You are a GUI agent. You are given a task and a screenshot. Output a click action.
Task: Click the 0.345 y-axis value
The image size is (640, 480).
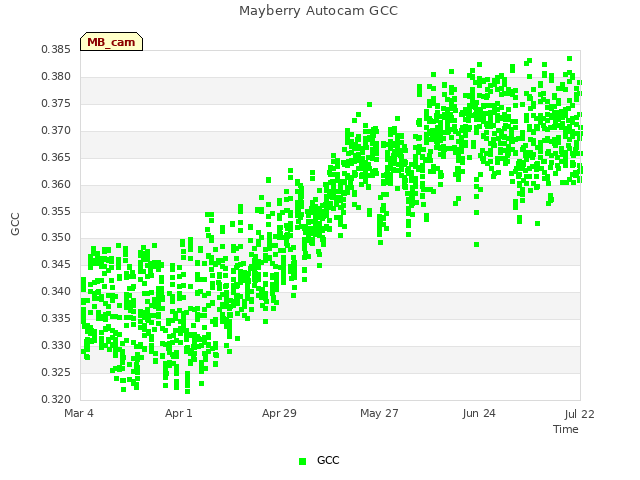pos(56,264)
